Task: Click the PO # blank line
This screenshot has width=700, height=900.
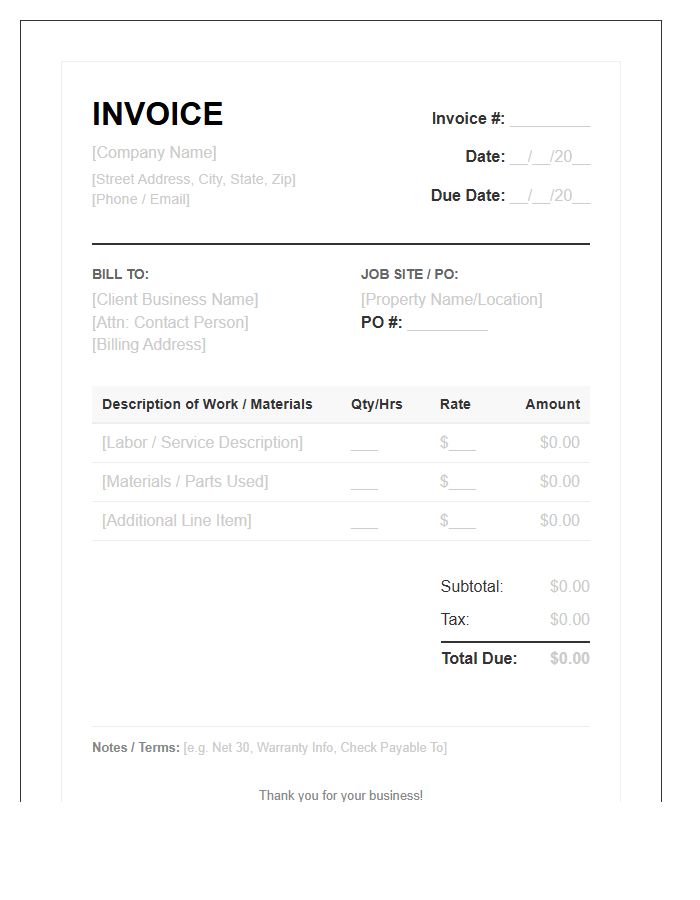Action: (x=448, y=324)
